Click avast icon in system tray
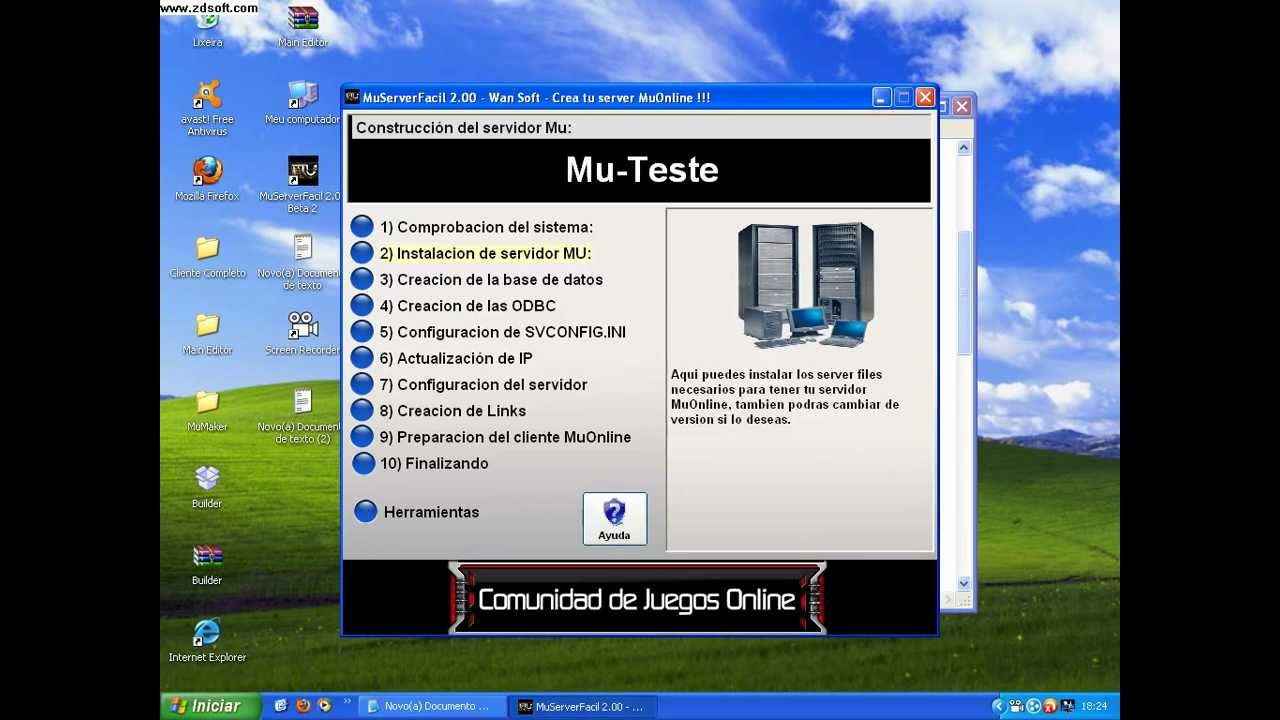Image resolution: width=1280 pixels, height=720 pixels. coord(1050,706)
